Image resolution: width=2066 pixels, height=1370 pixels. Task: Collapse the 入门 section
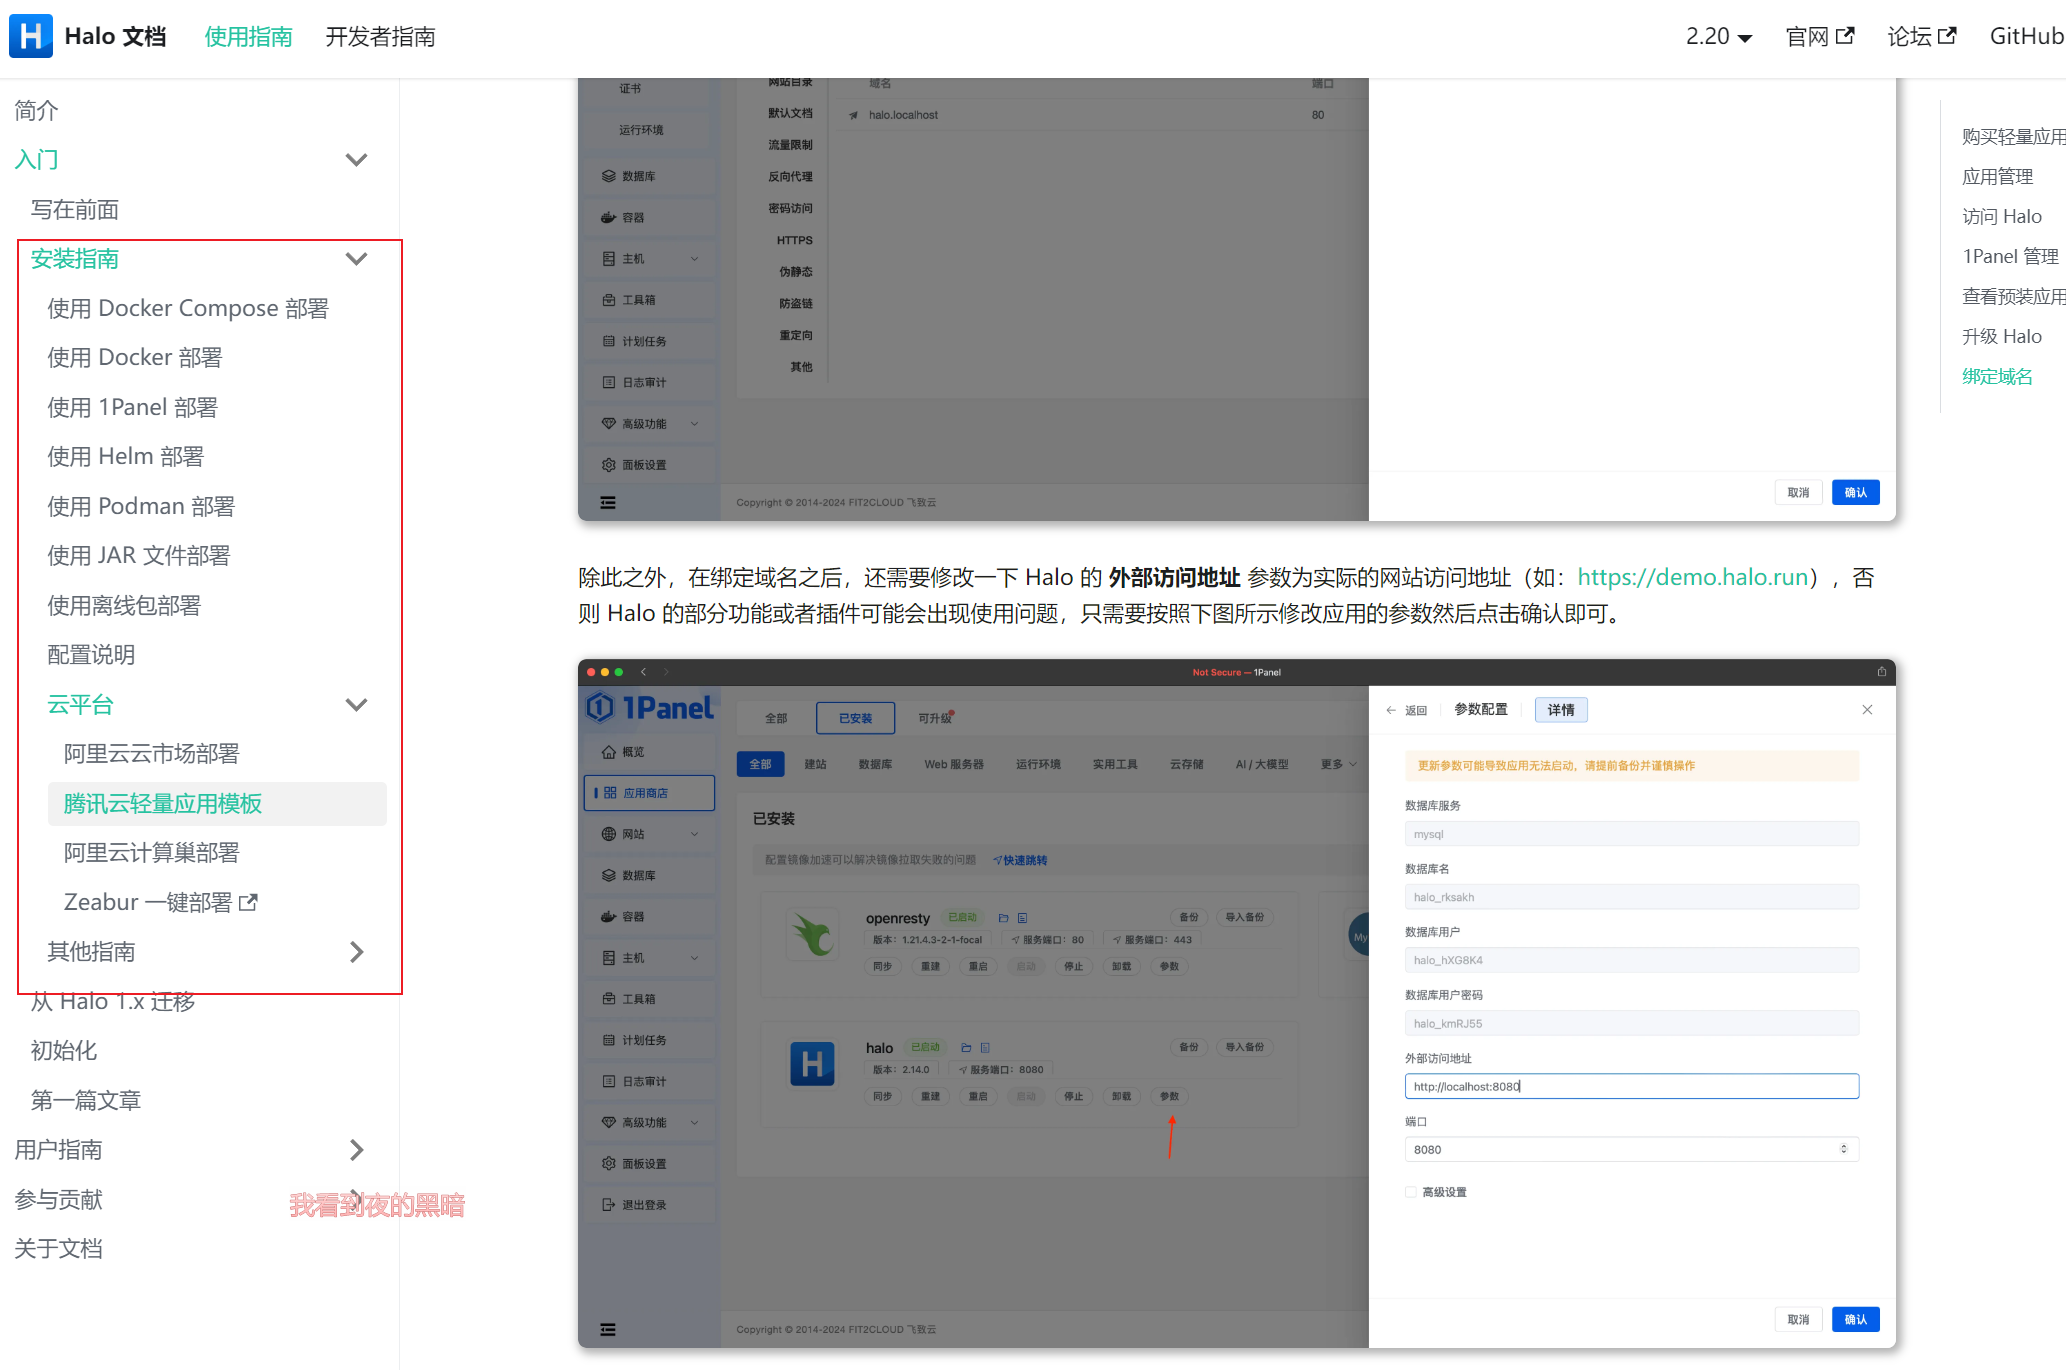(356, 160)
